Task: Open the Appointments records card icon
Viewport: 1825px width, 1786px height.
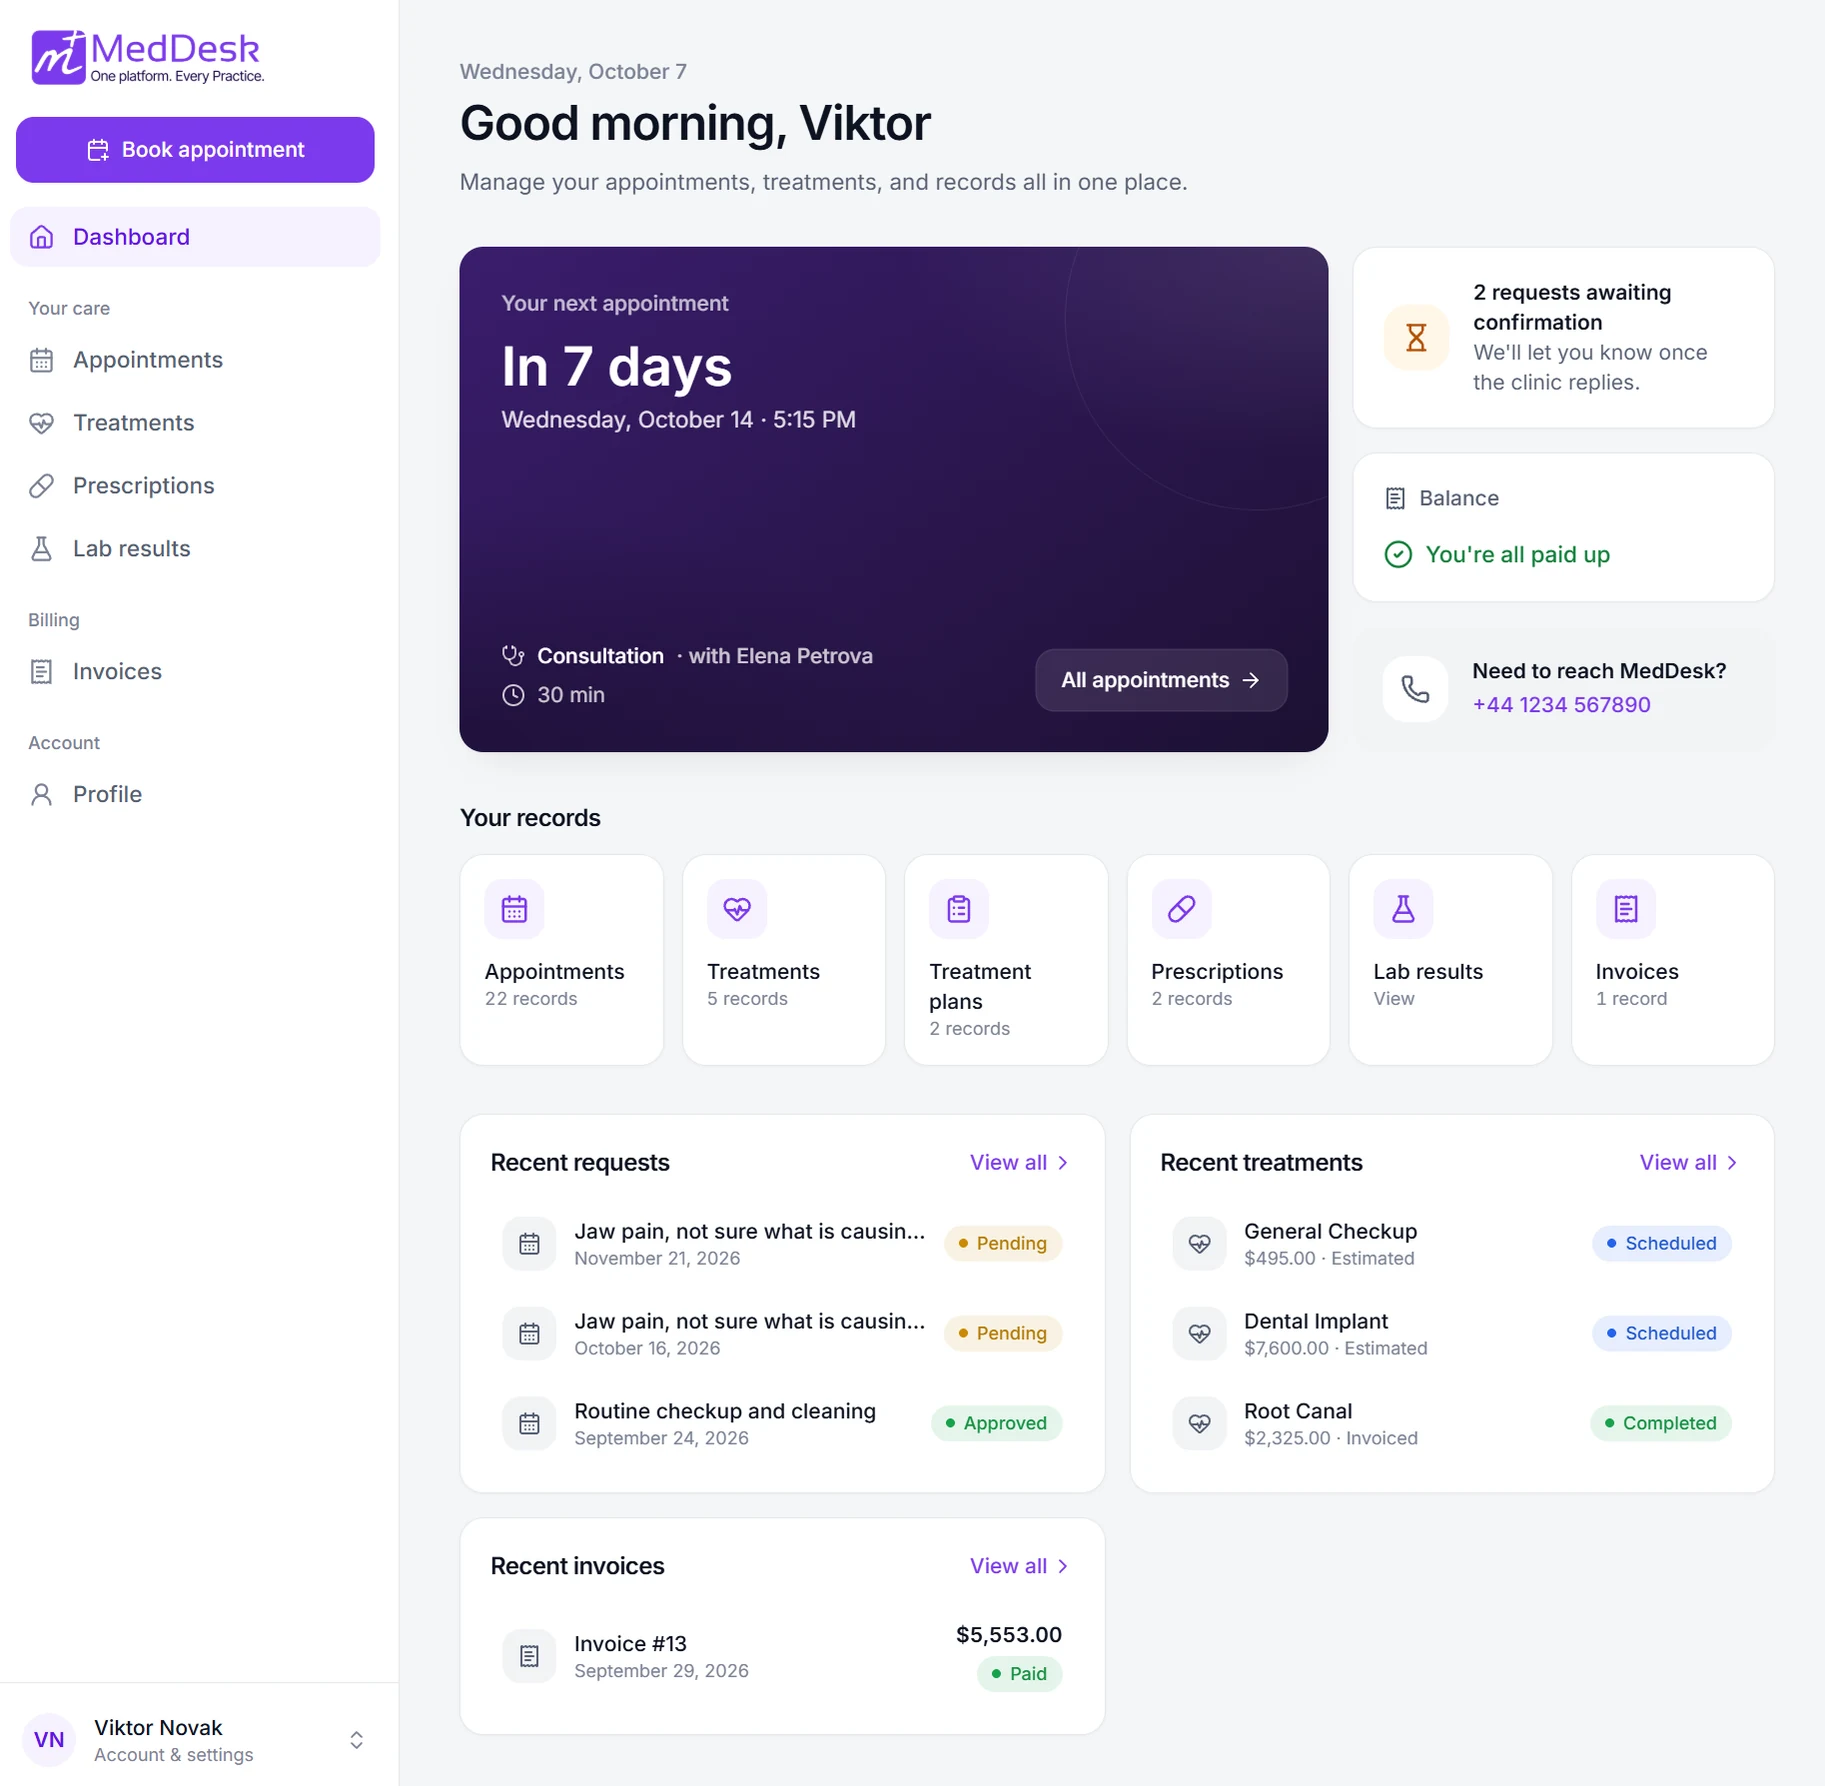Action: 514,909
